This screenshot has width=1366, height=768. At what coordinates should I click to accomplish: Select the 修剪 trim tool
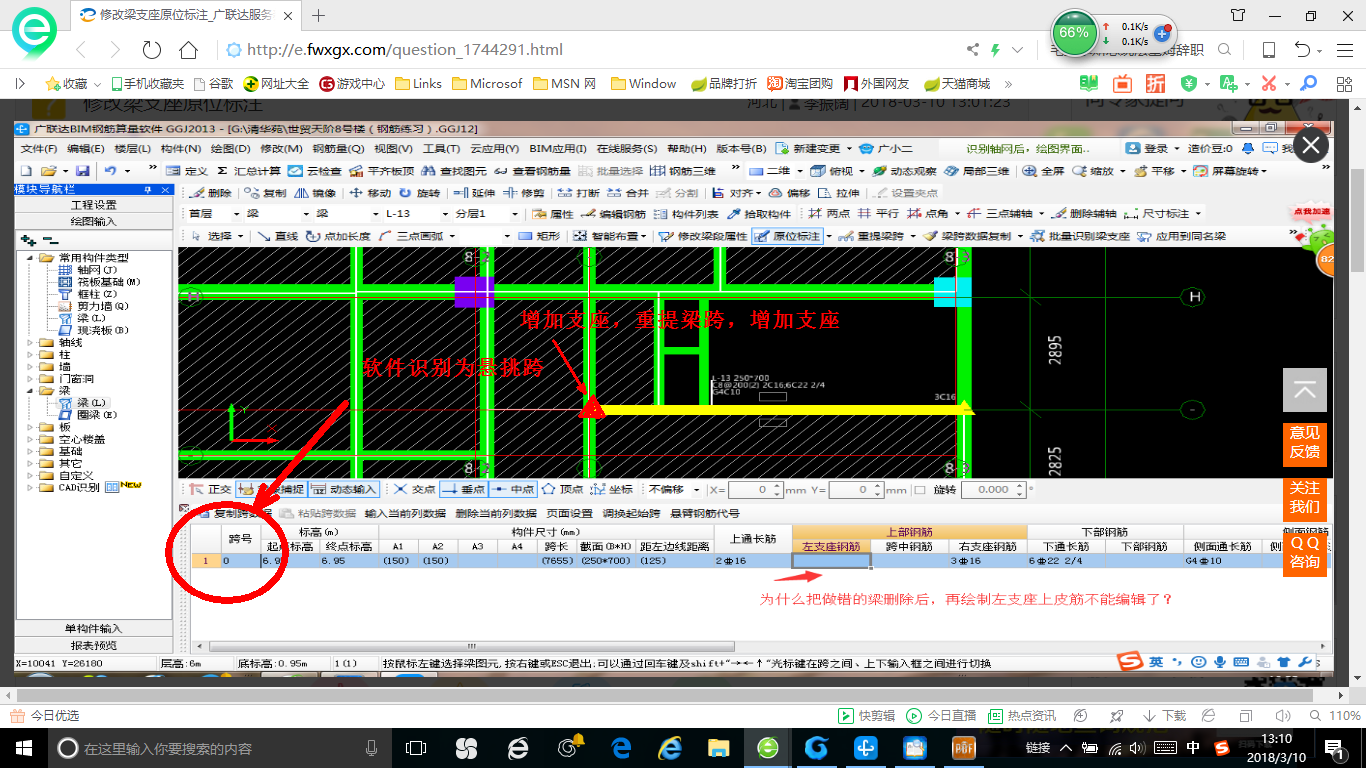coord(524,193)
